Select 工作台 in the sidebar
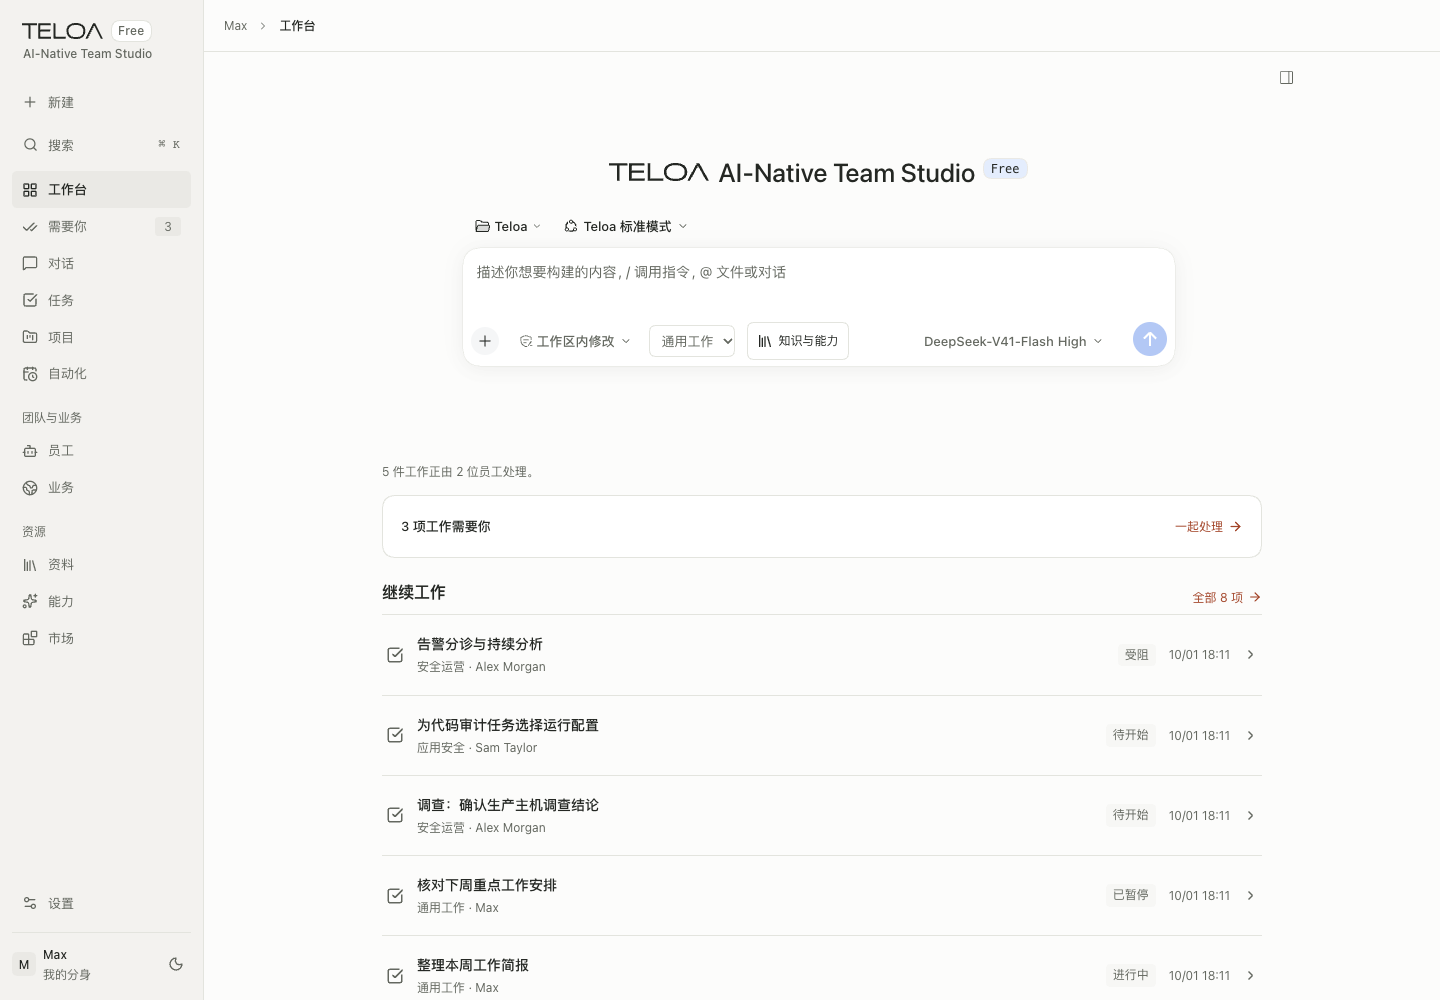Screen dimensions: 1440x1000 101,190
